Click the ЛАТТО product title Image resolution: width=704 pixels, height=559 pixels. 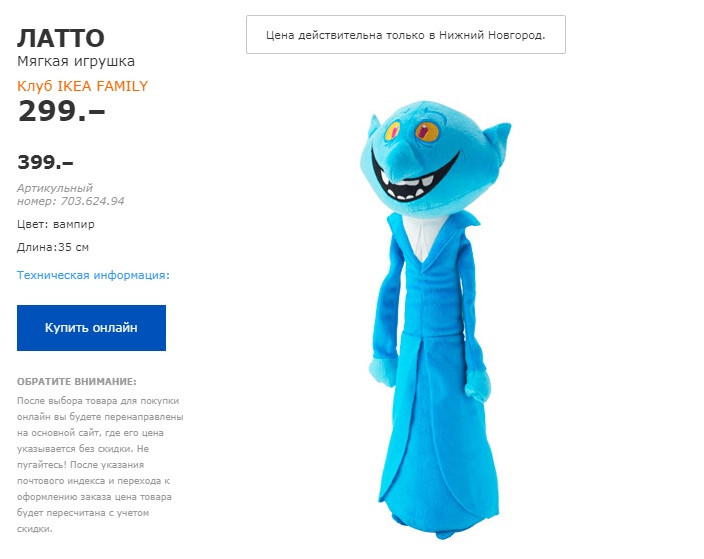pyautogui.click(x=61, y=38)
